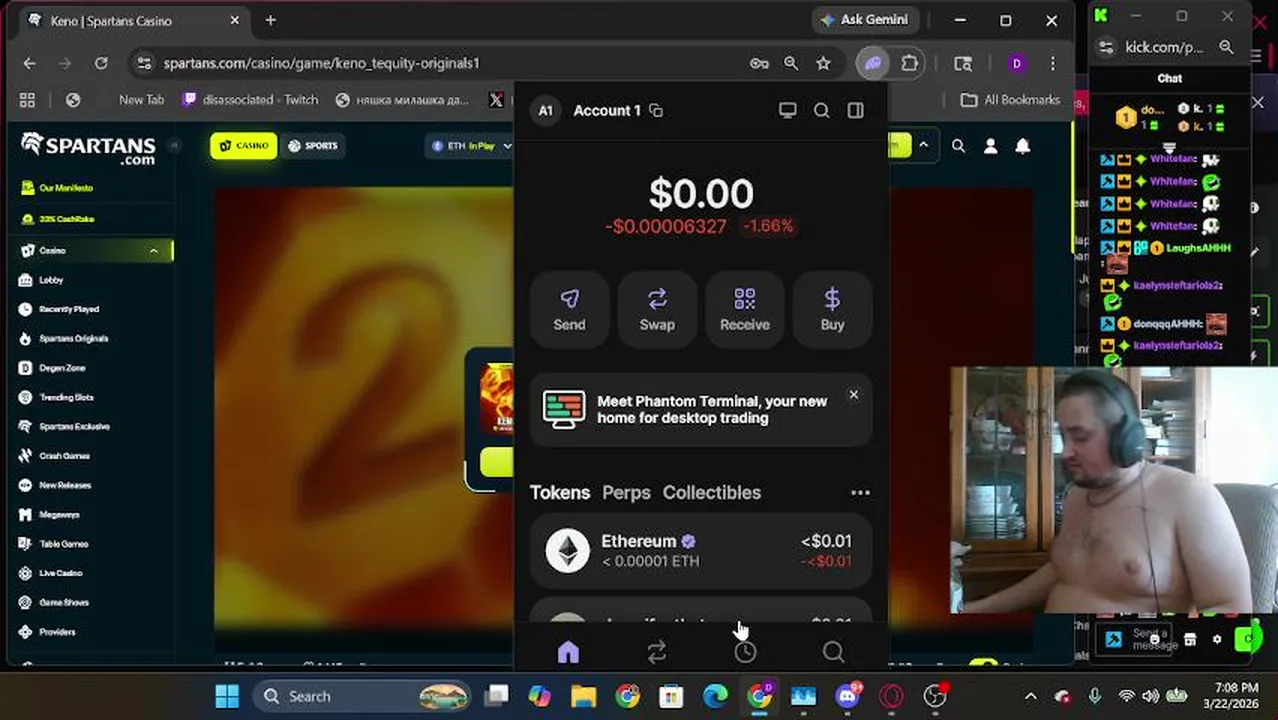Open wallet activity history tab

coord(745,653)
